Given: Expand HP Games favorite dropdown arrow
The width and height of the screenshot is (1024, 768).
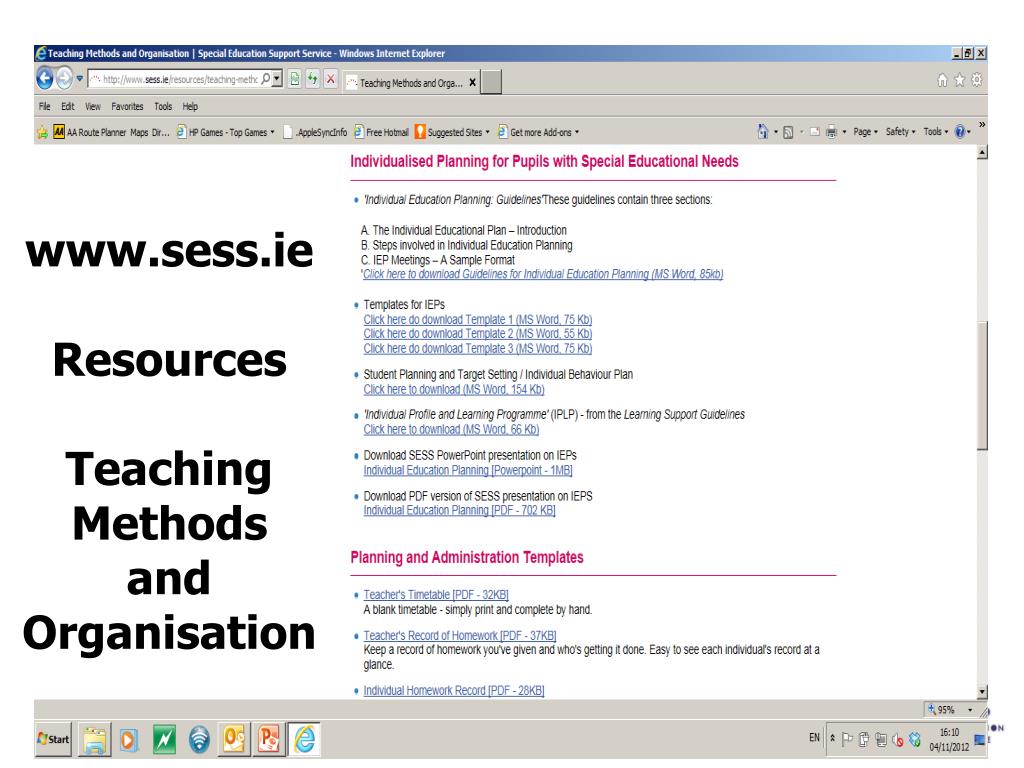Looking at the screenshot, I should tap(272, 133).
